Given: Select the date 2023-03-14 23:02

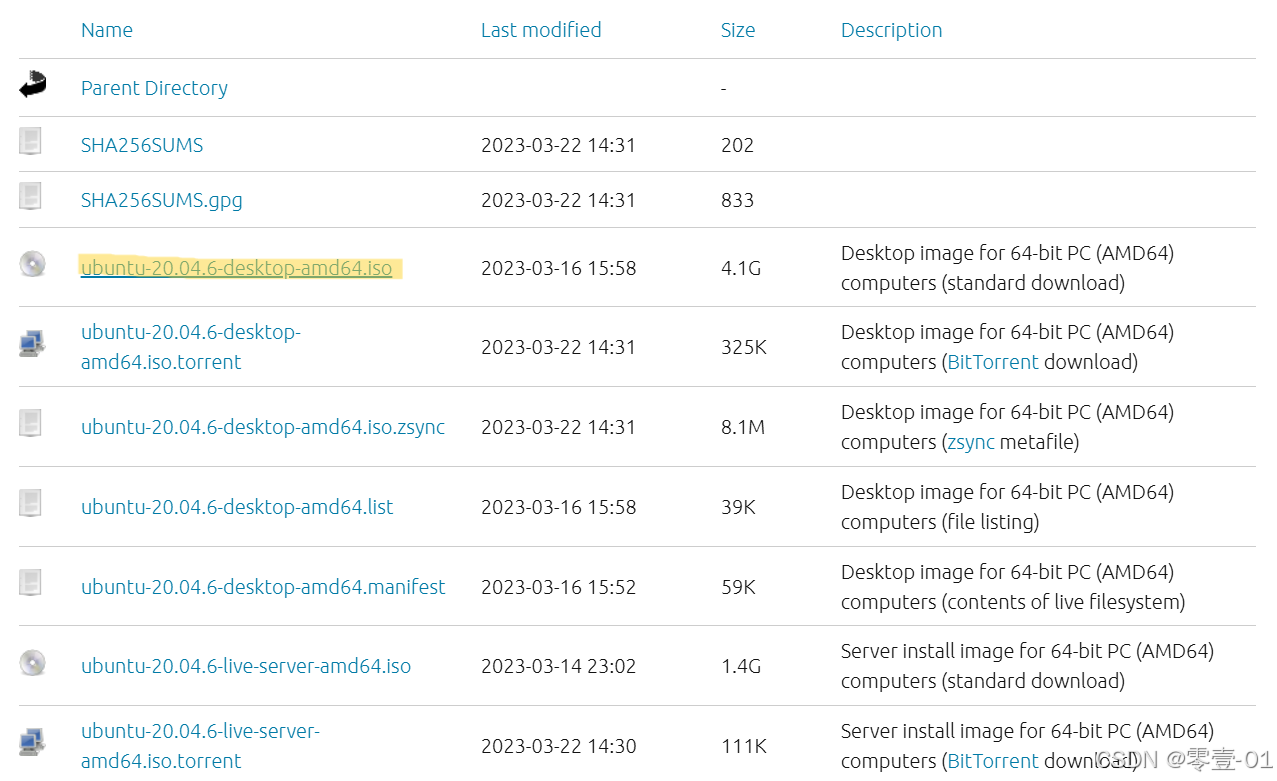Looking at the screenshot, I should tap(558, 666).
